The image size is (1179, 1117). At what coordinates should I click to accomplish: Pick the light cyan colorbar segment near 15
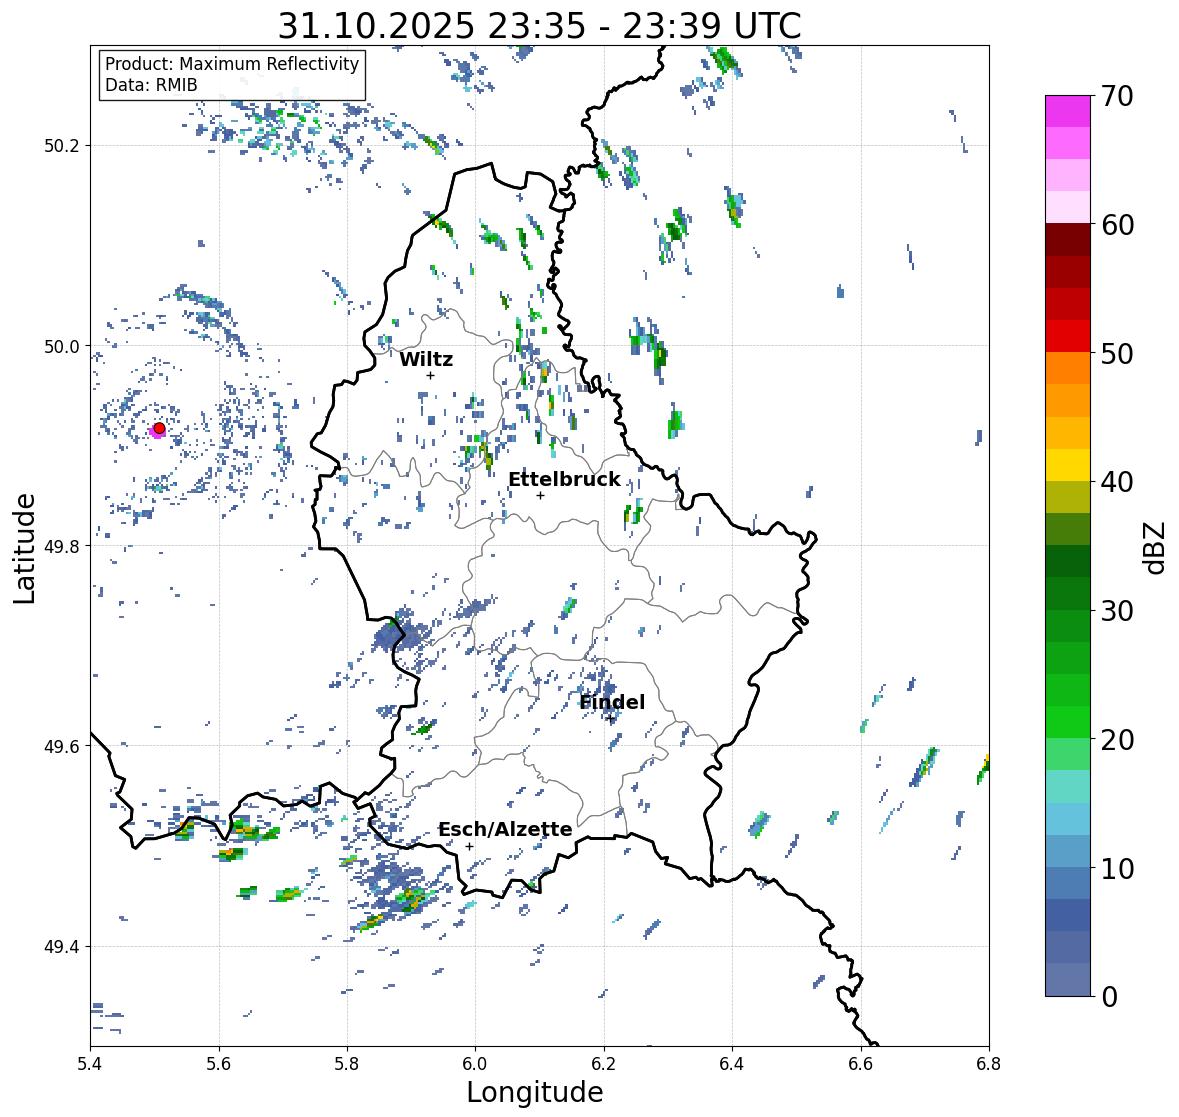(1068, 787)
